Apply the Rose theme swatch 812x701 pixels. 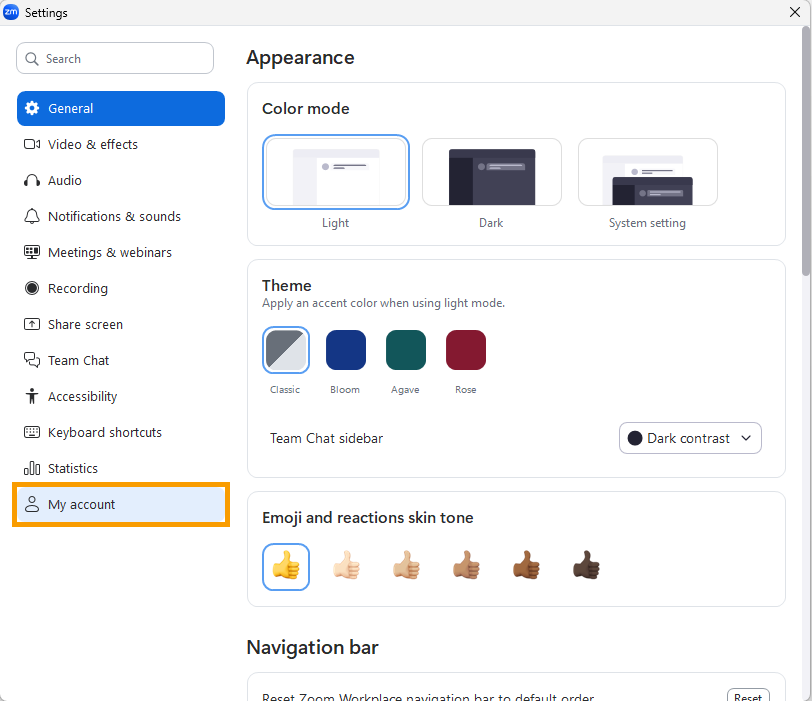click(x=465, y=350)
